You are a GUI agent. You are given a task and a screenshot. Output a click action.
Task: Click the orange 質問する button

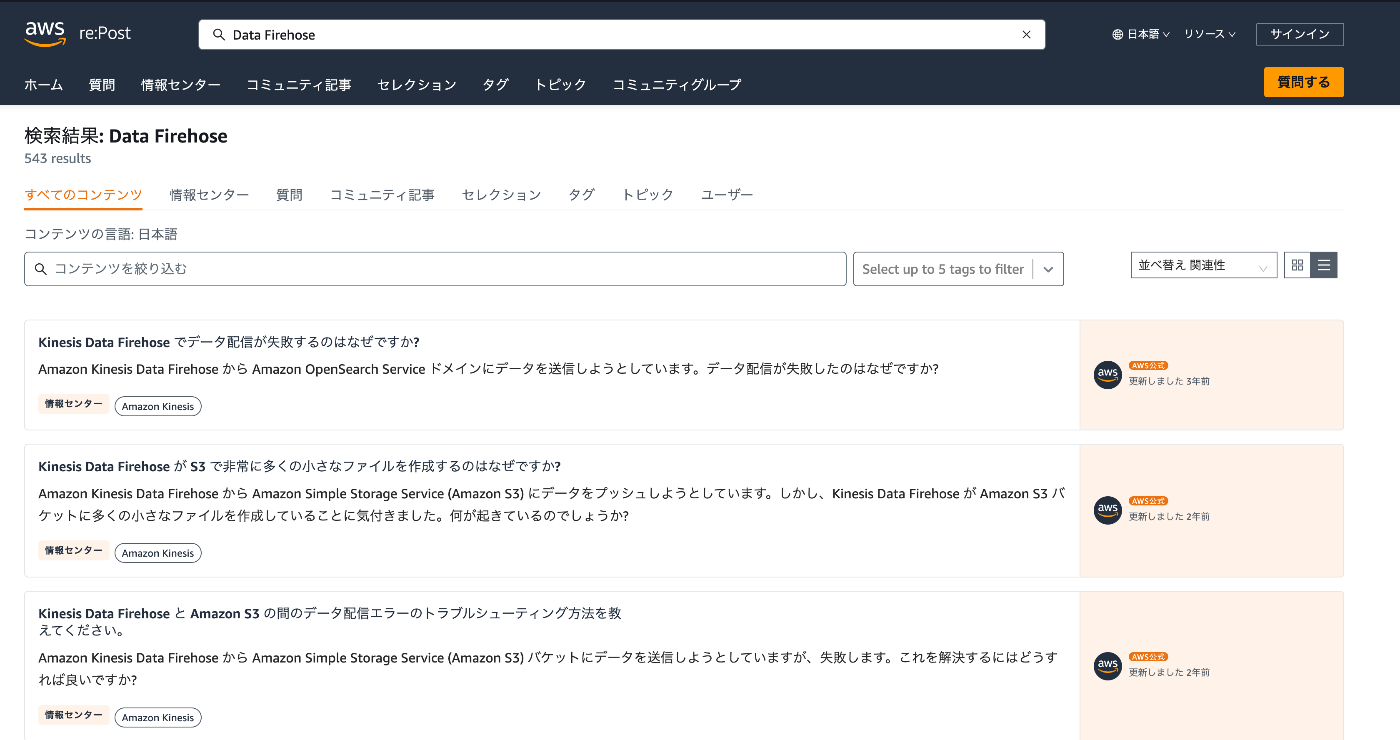(1303, 82)
